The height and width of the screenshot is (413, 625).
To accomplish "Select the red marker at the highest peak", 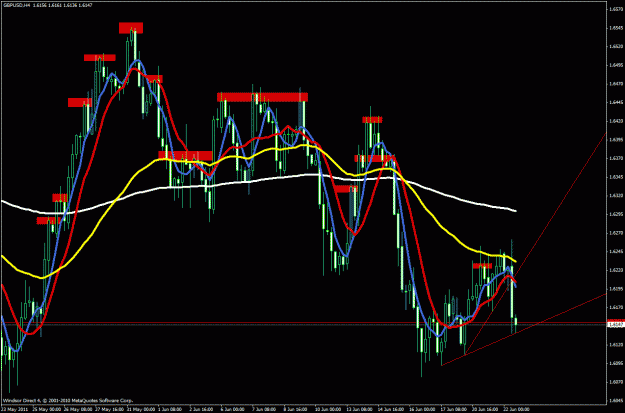I will pyautogui.click(x=131, y=28).
